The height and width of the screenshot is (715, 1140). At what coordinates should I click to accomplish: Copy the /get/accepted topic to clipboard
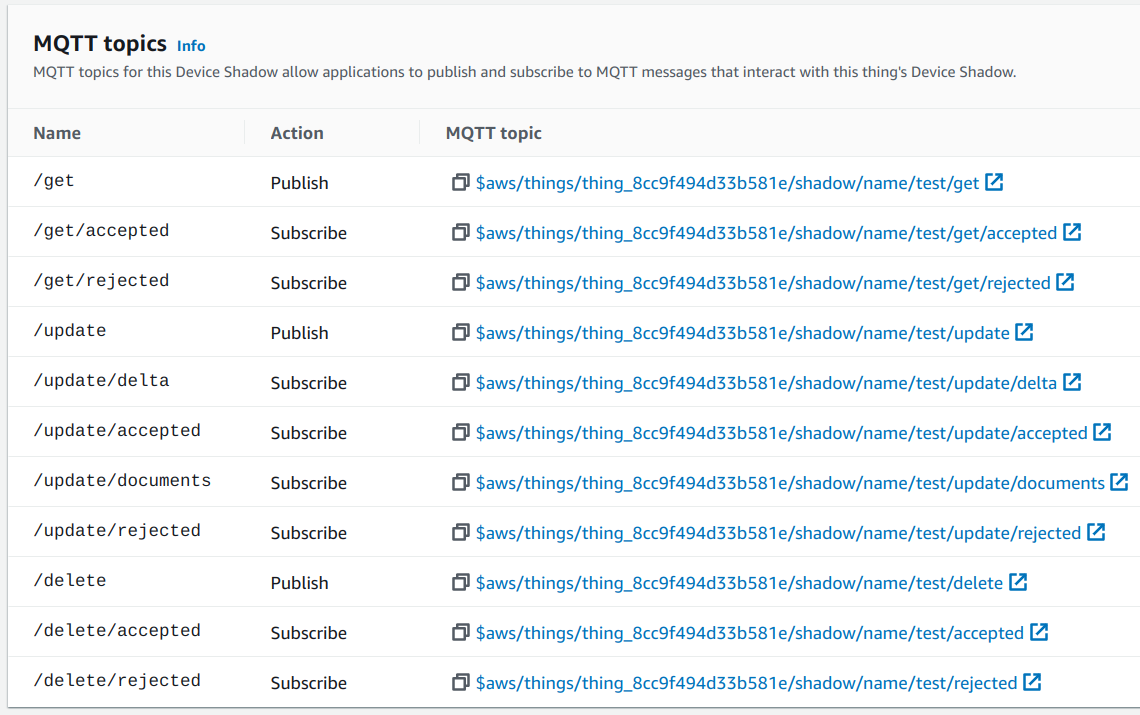[x=460, y=233]
